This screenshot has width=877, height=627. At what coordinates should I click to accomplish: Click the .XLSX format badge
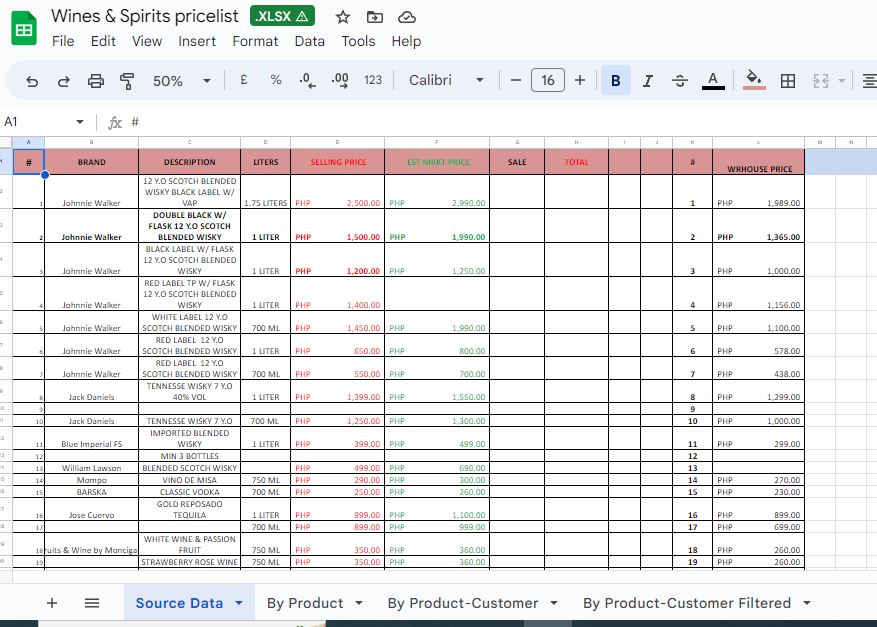point(282,16)
